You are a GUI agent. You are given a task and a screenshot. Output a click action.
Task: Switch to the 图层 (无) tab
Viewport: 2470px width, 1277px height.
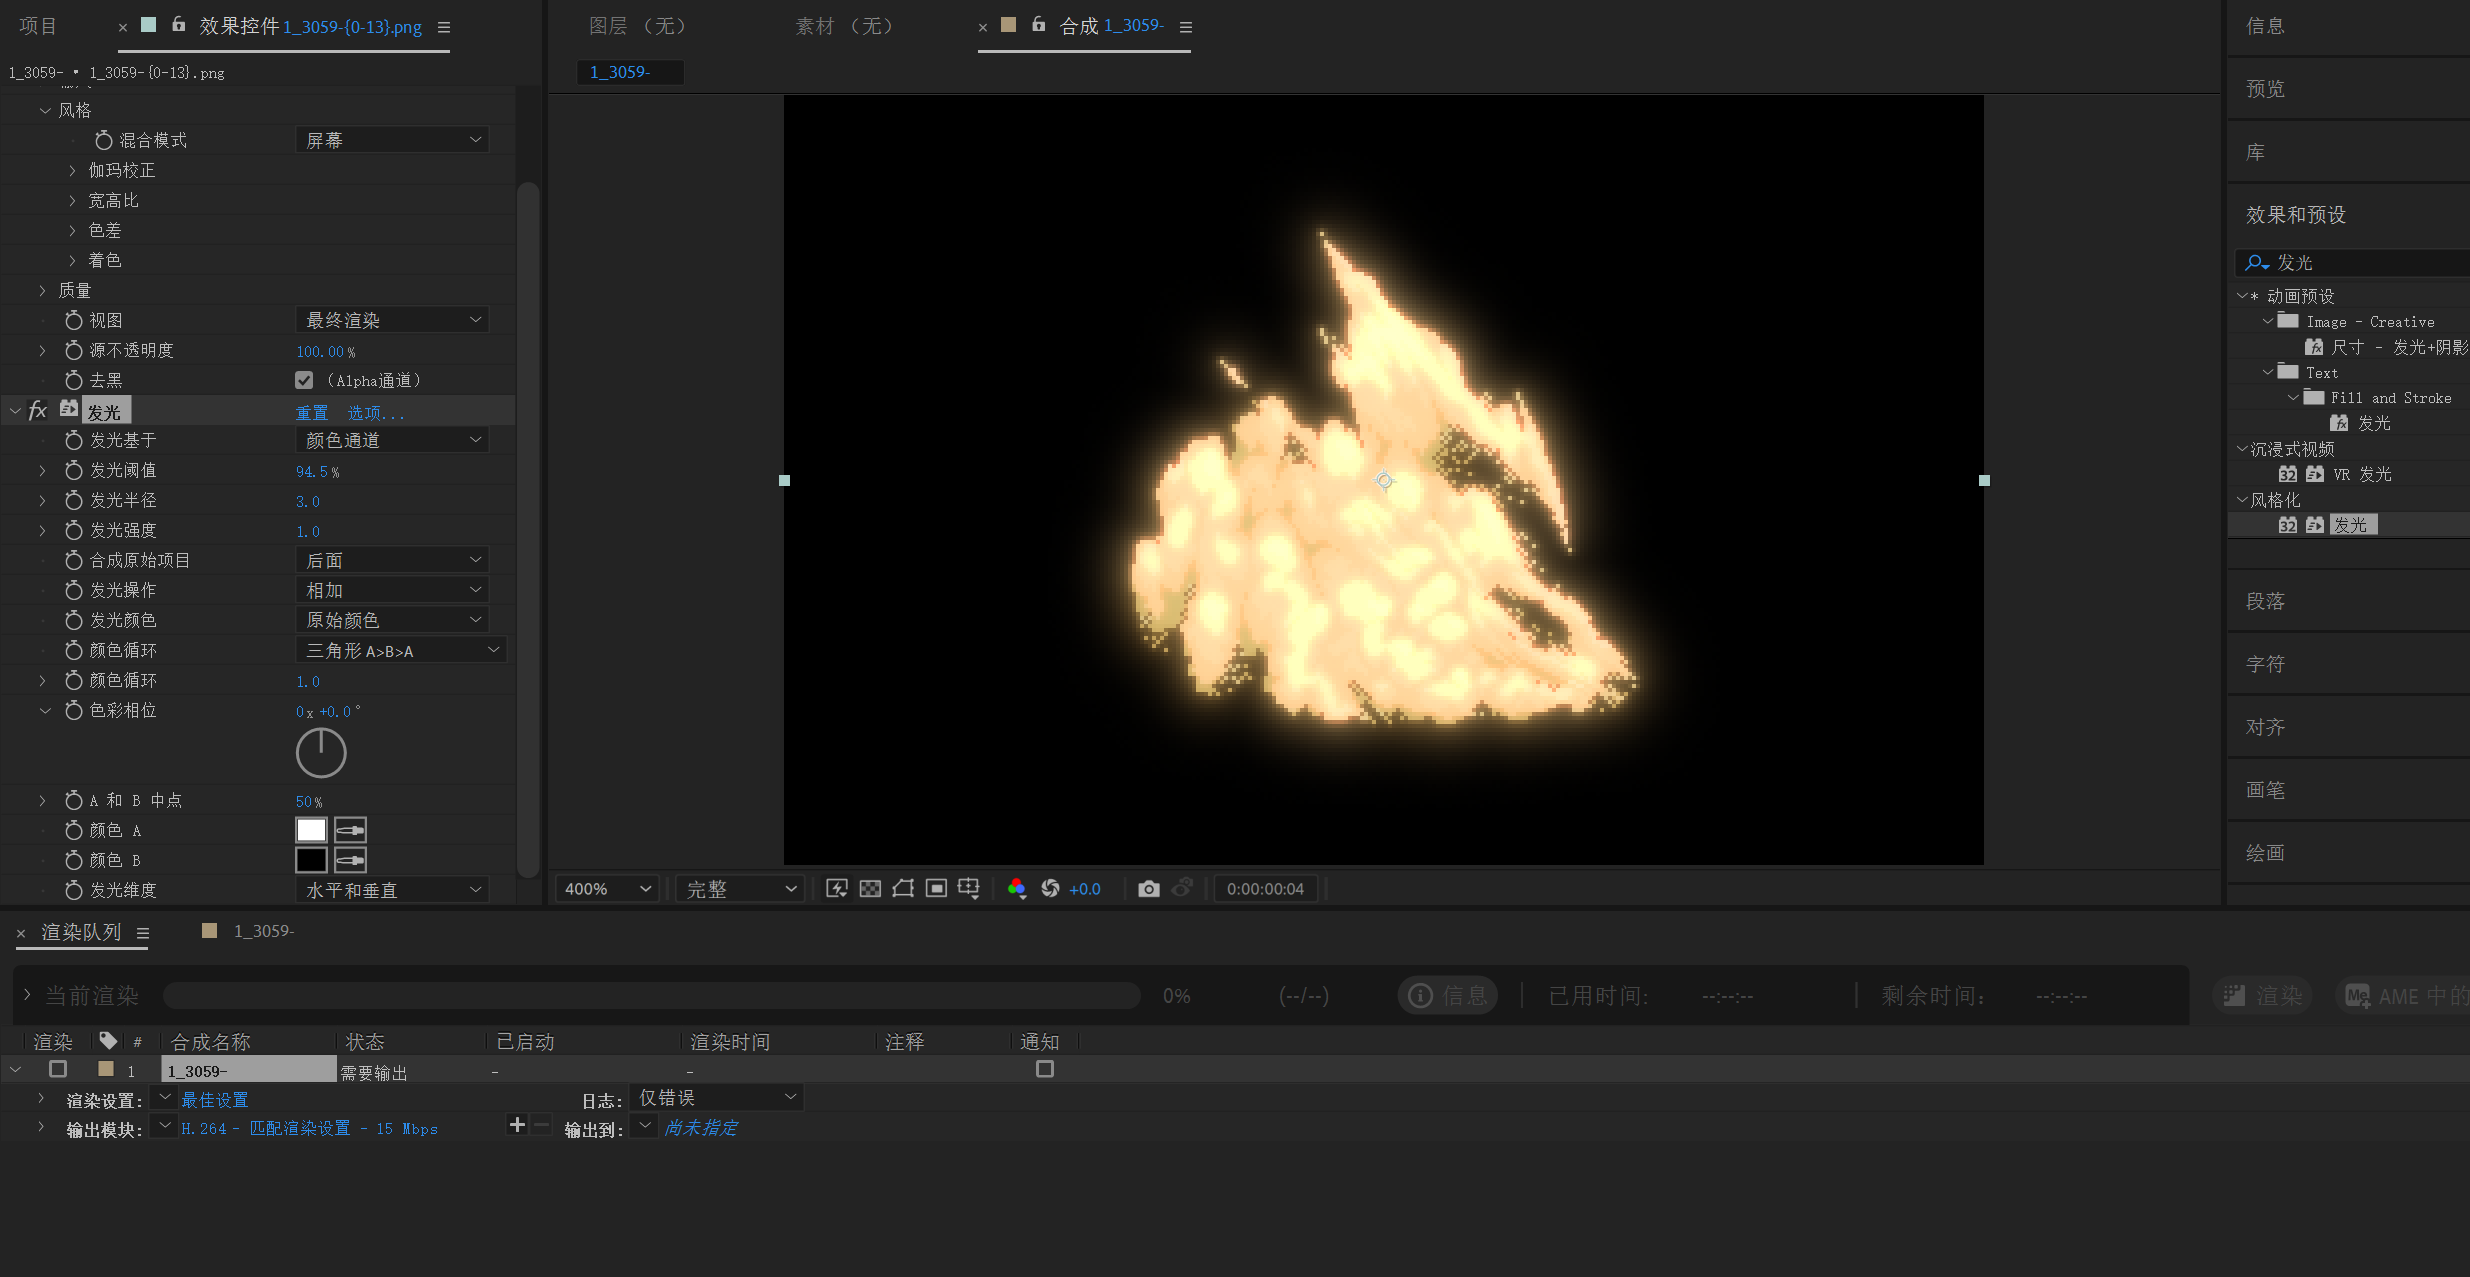pos(638,26)
